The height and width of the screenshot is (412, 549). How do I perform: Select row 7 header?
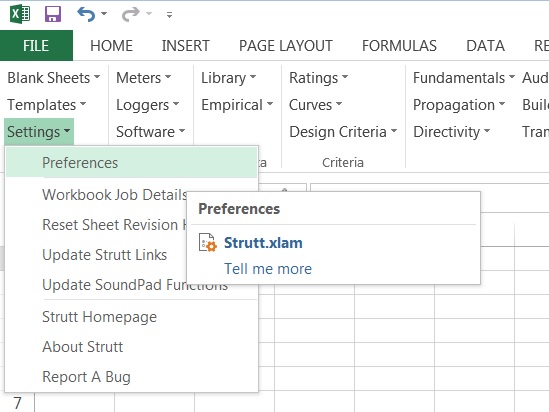tap(17, 403)
